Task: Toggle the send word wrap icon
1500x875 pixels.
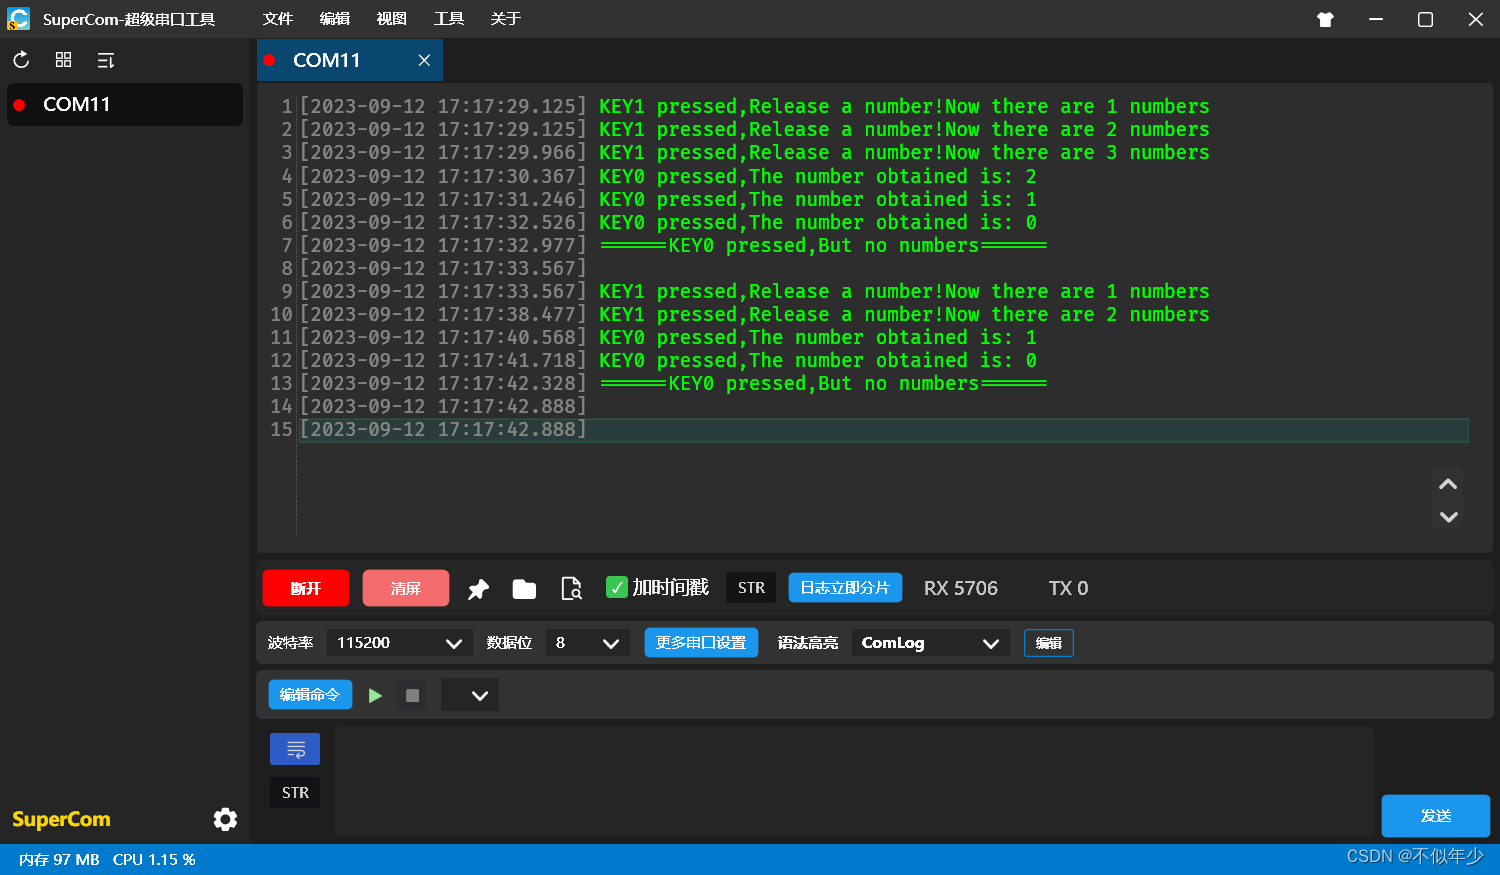Action: point(295,749)
